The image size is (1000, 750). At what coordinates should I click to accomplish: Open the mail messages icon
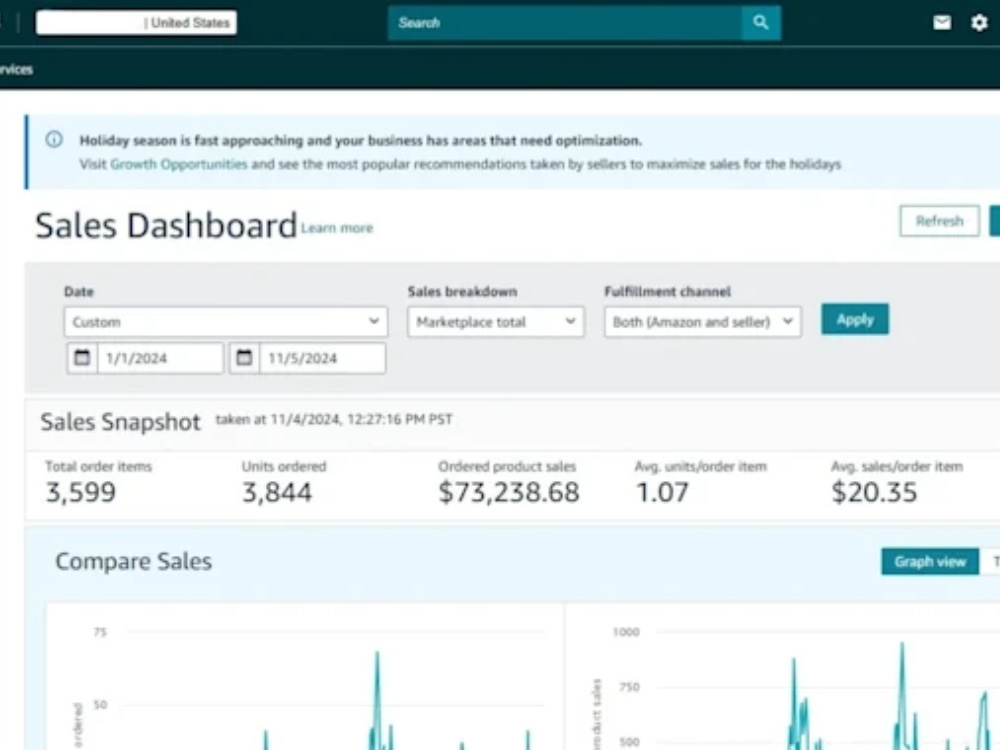[942, 23]
